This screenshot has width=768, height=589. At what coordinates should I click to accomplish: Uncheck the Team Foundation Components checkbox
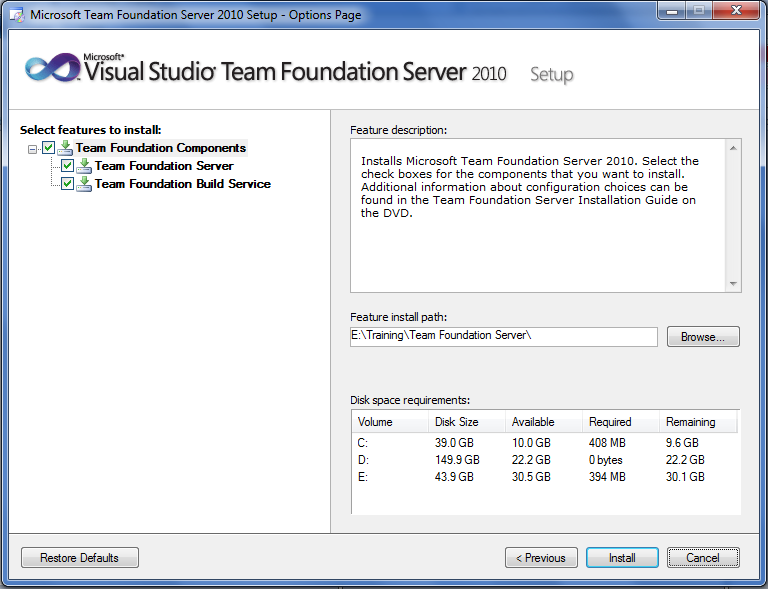pos(48,147)
